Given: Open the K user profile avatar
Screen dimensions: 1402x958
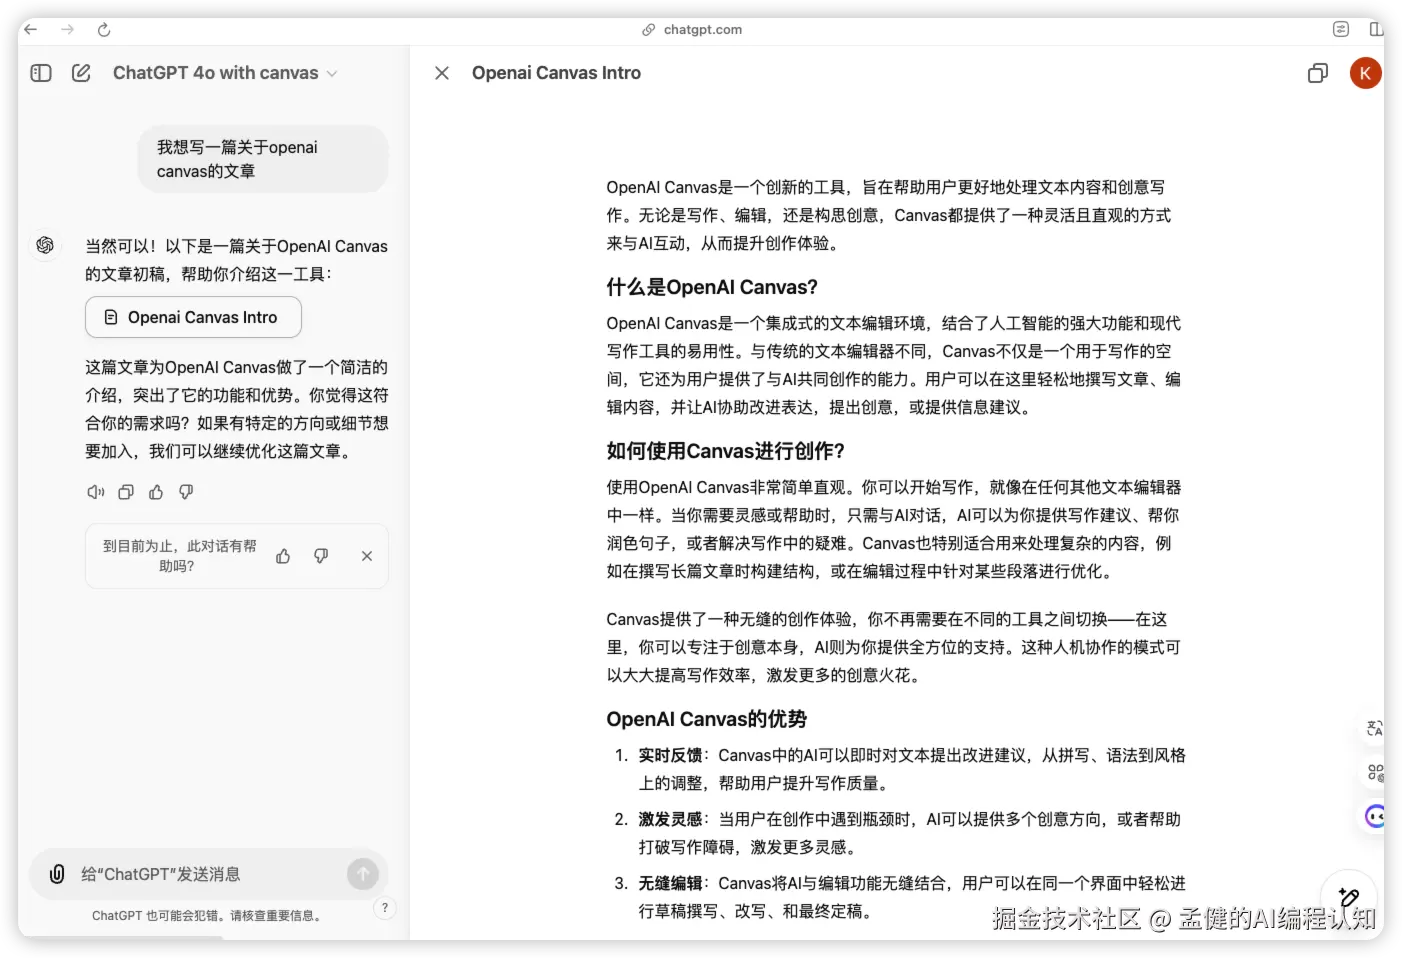Looking at the screenshot, I should (x=1365, y=73).
